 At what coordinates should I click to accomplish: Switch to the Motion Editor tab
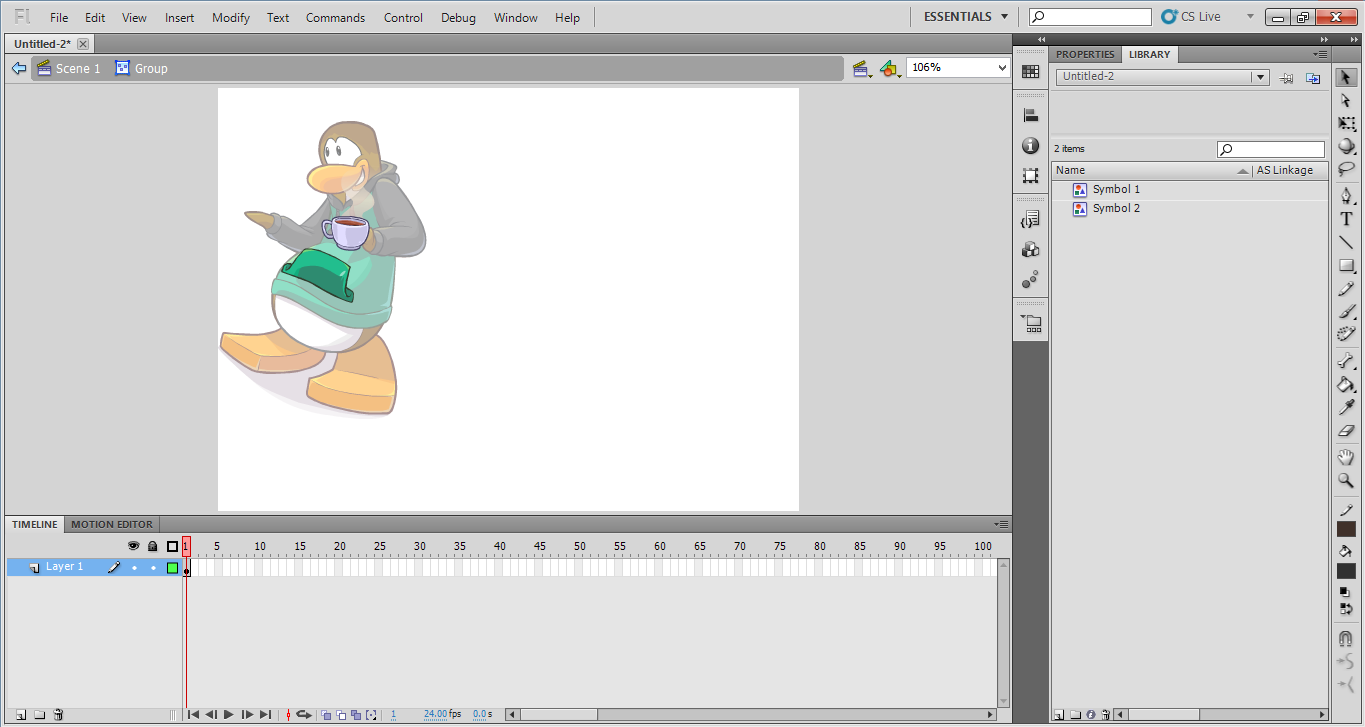112,524
